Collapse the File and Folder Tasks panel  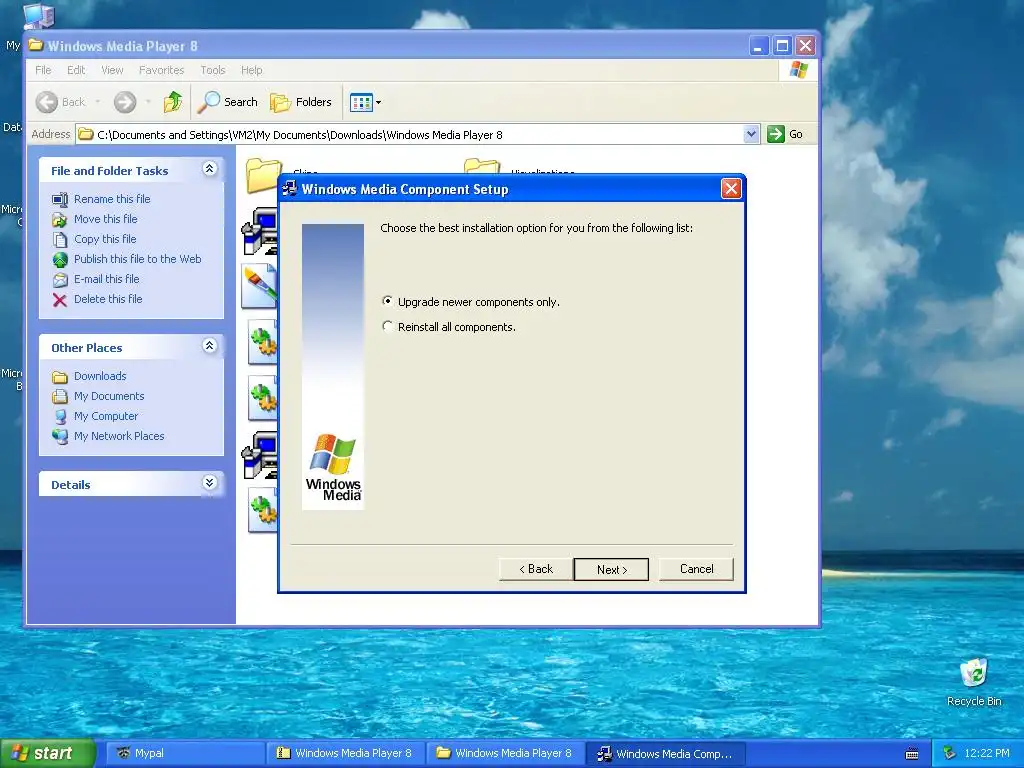tap(209, 169)
